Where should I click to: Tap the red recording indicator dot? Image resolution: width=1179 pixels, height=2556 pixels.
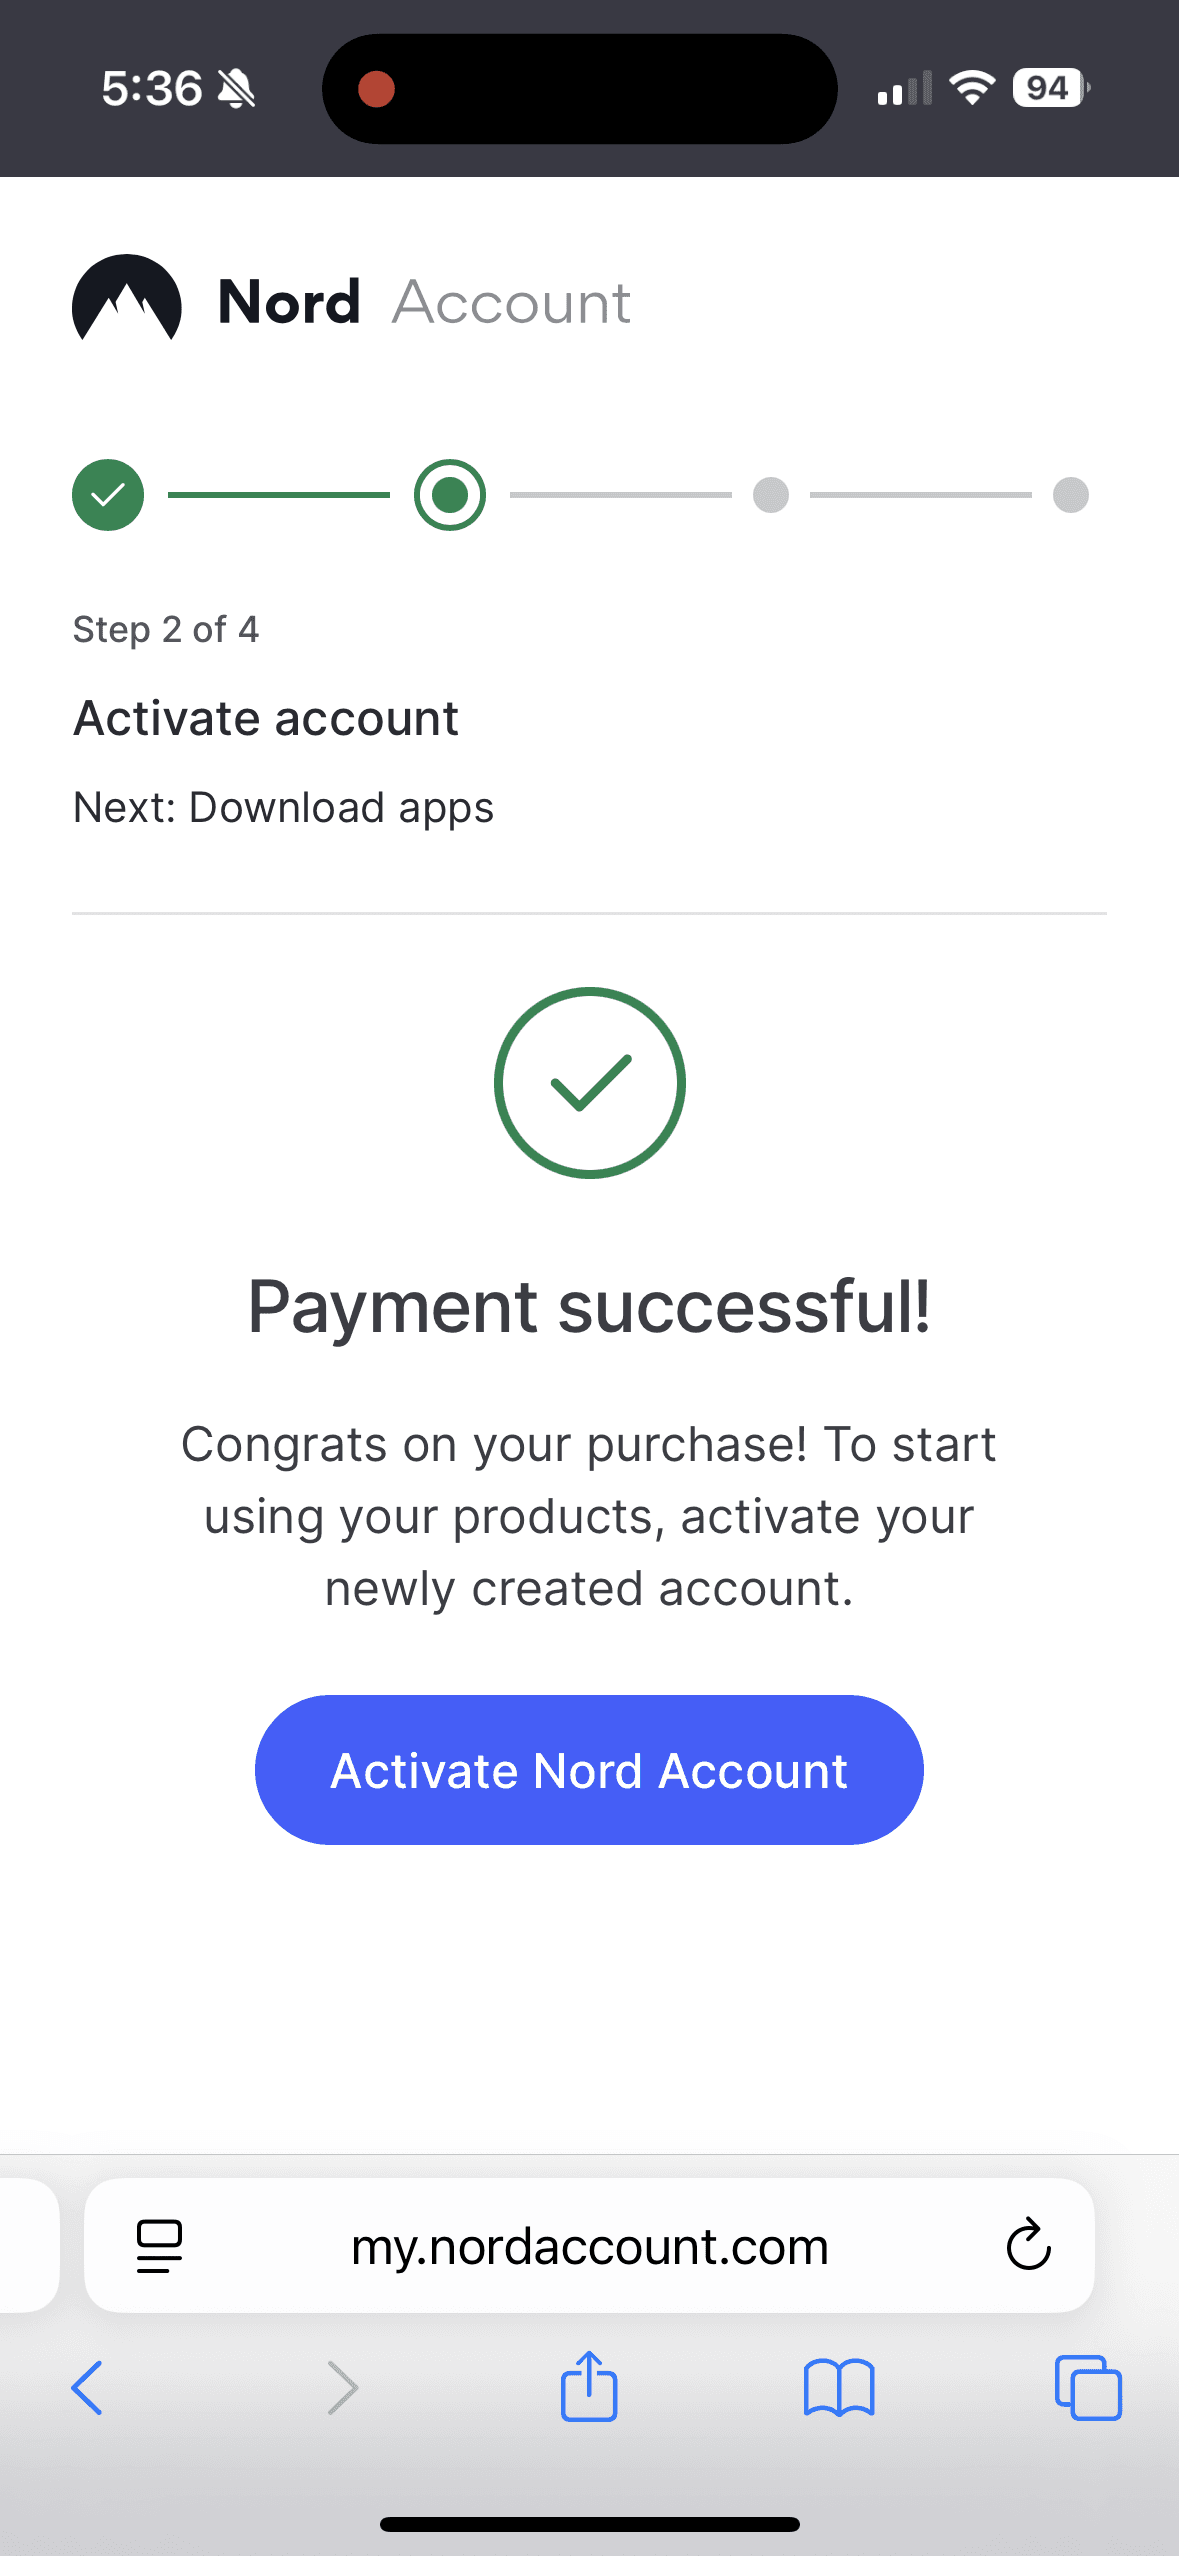click(377, 89)
